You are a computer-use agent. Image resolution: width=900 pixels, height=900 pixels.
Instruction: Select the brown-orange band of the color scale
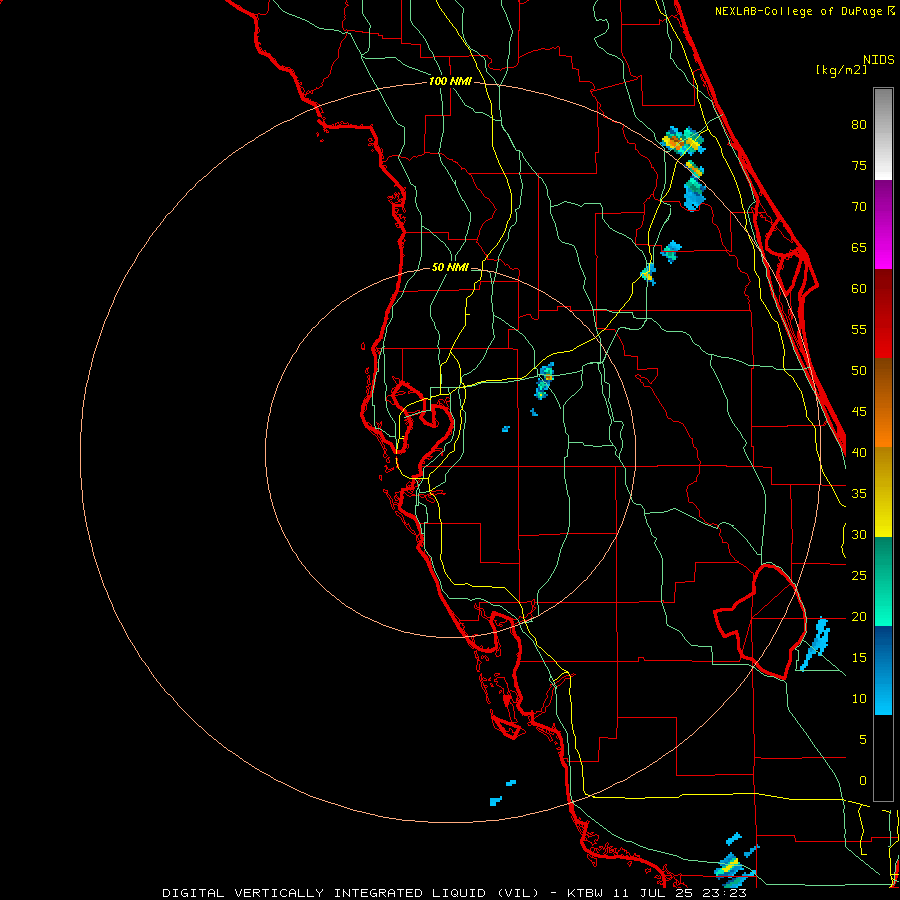tap(883, 403)
